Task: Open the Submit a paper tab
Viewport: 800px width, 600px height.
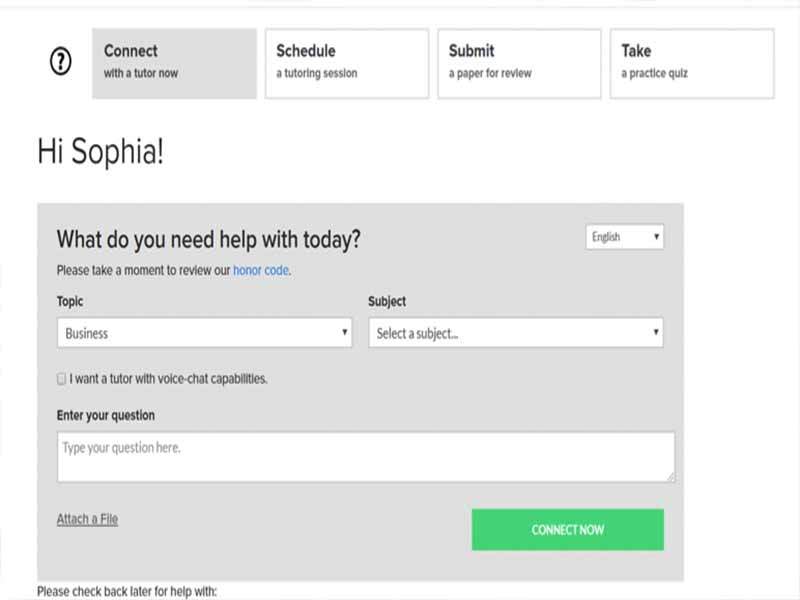Action: (519, 63)
